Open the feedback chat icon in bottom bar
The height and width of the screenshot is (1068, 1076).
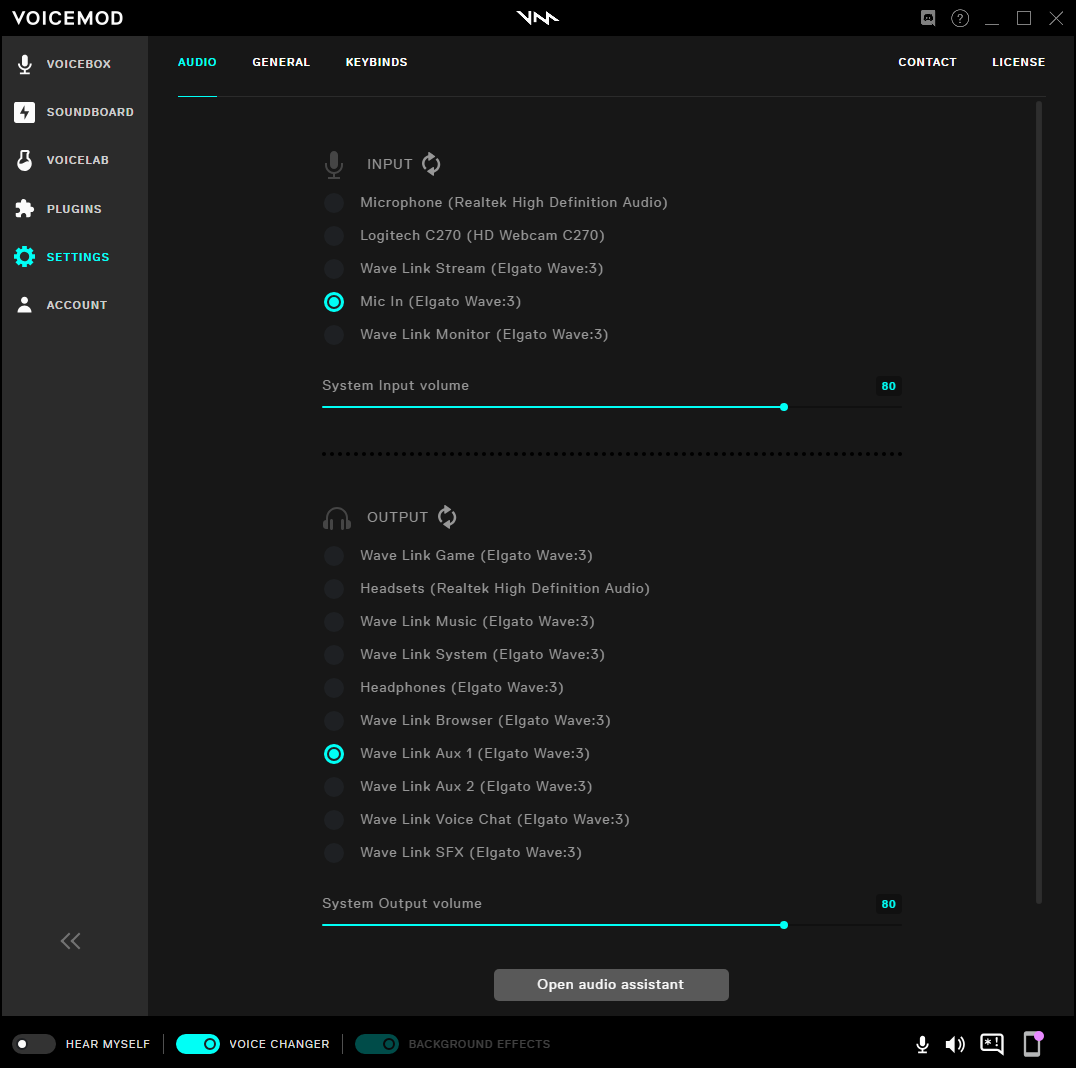click(992, 1044)
